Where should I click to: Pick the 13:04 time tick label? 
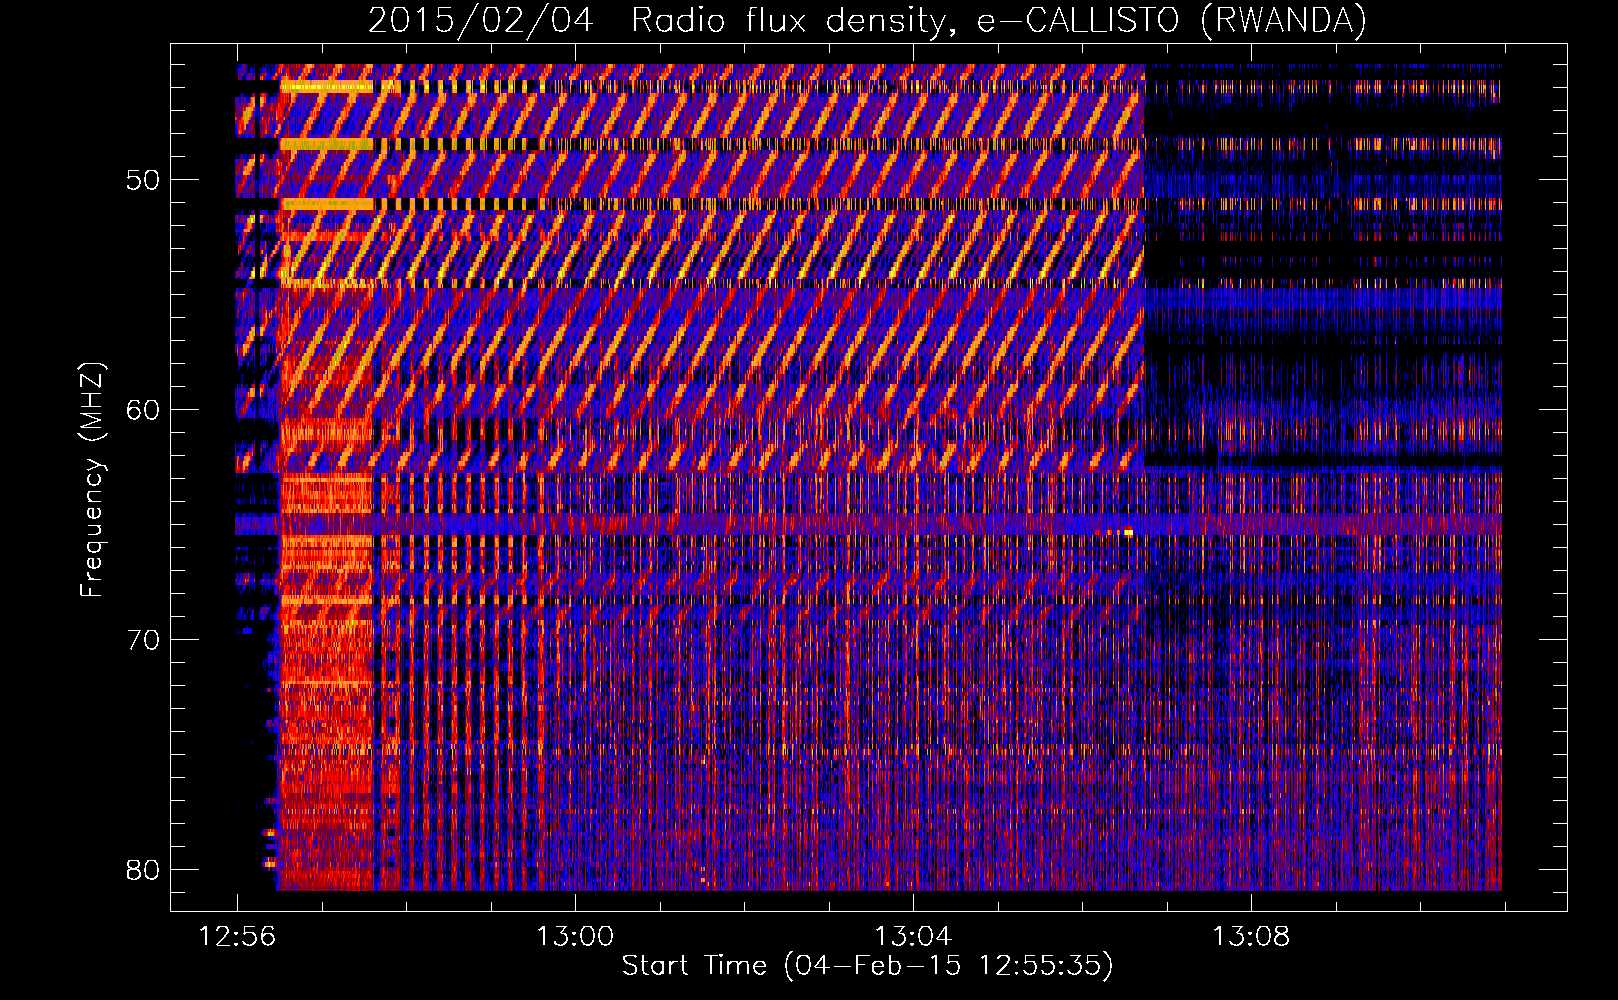913,937
